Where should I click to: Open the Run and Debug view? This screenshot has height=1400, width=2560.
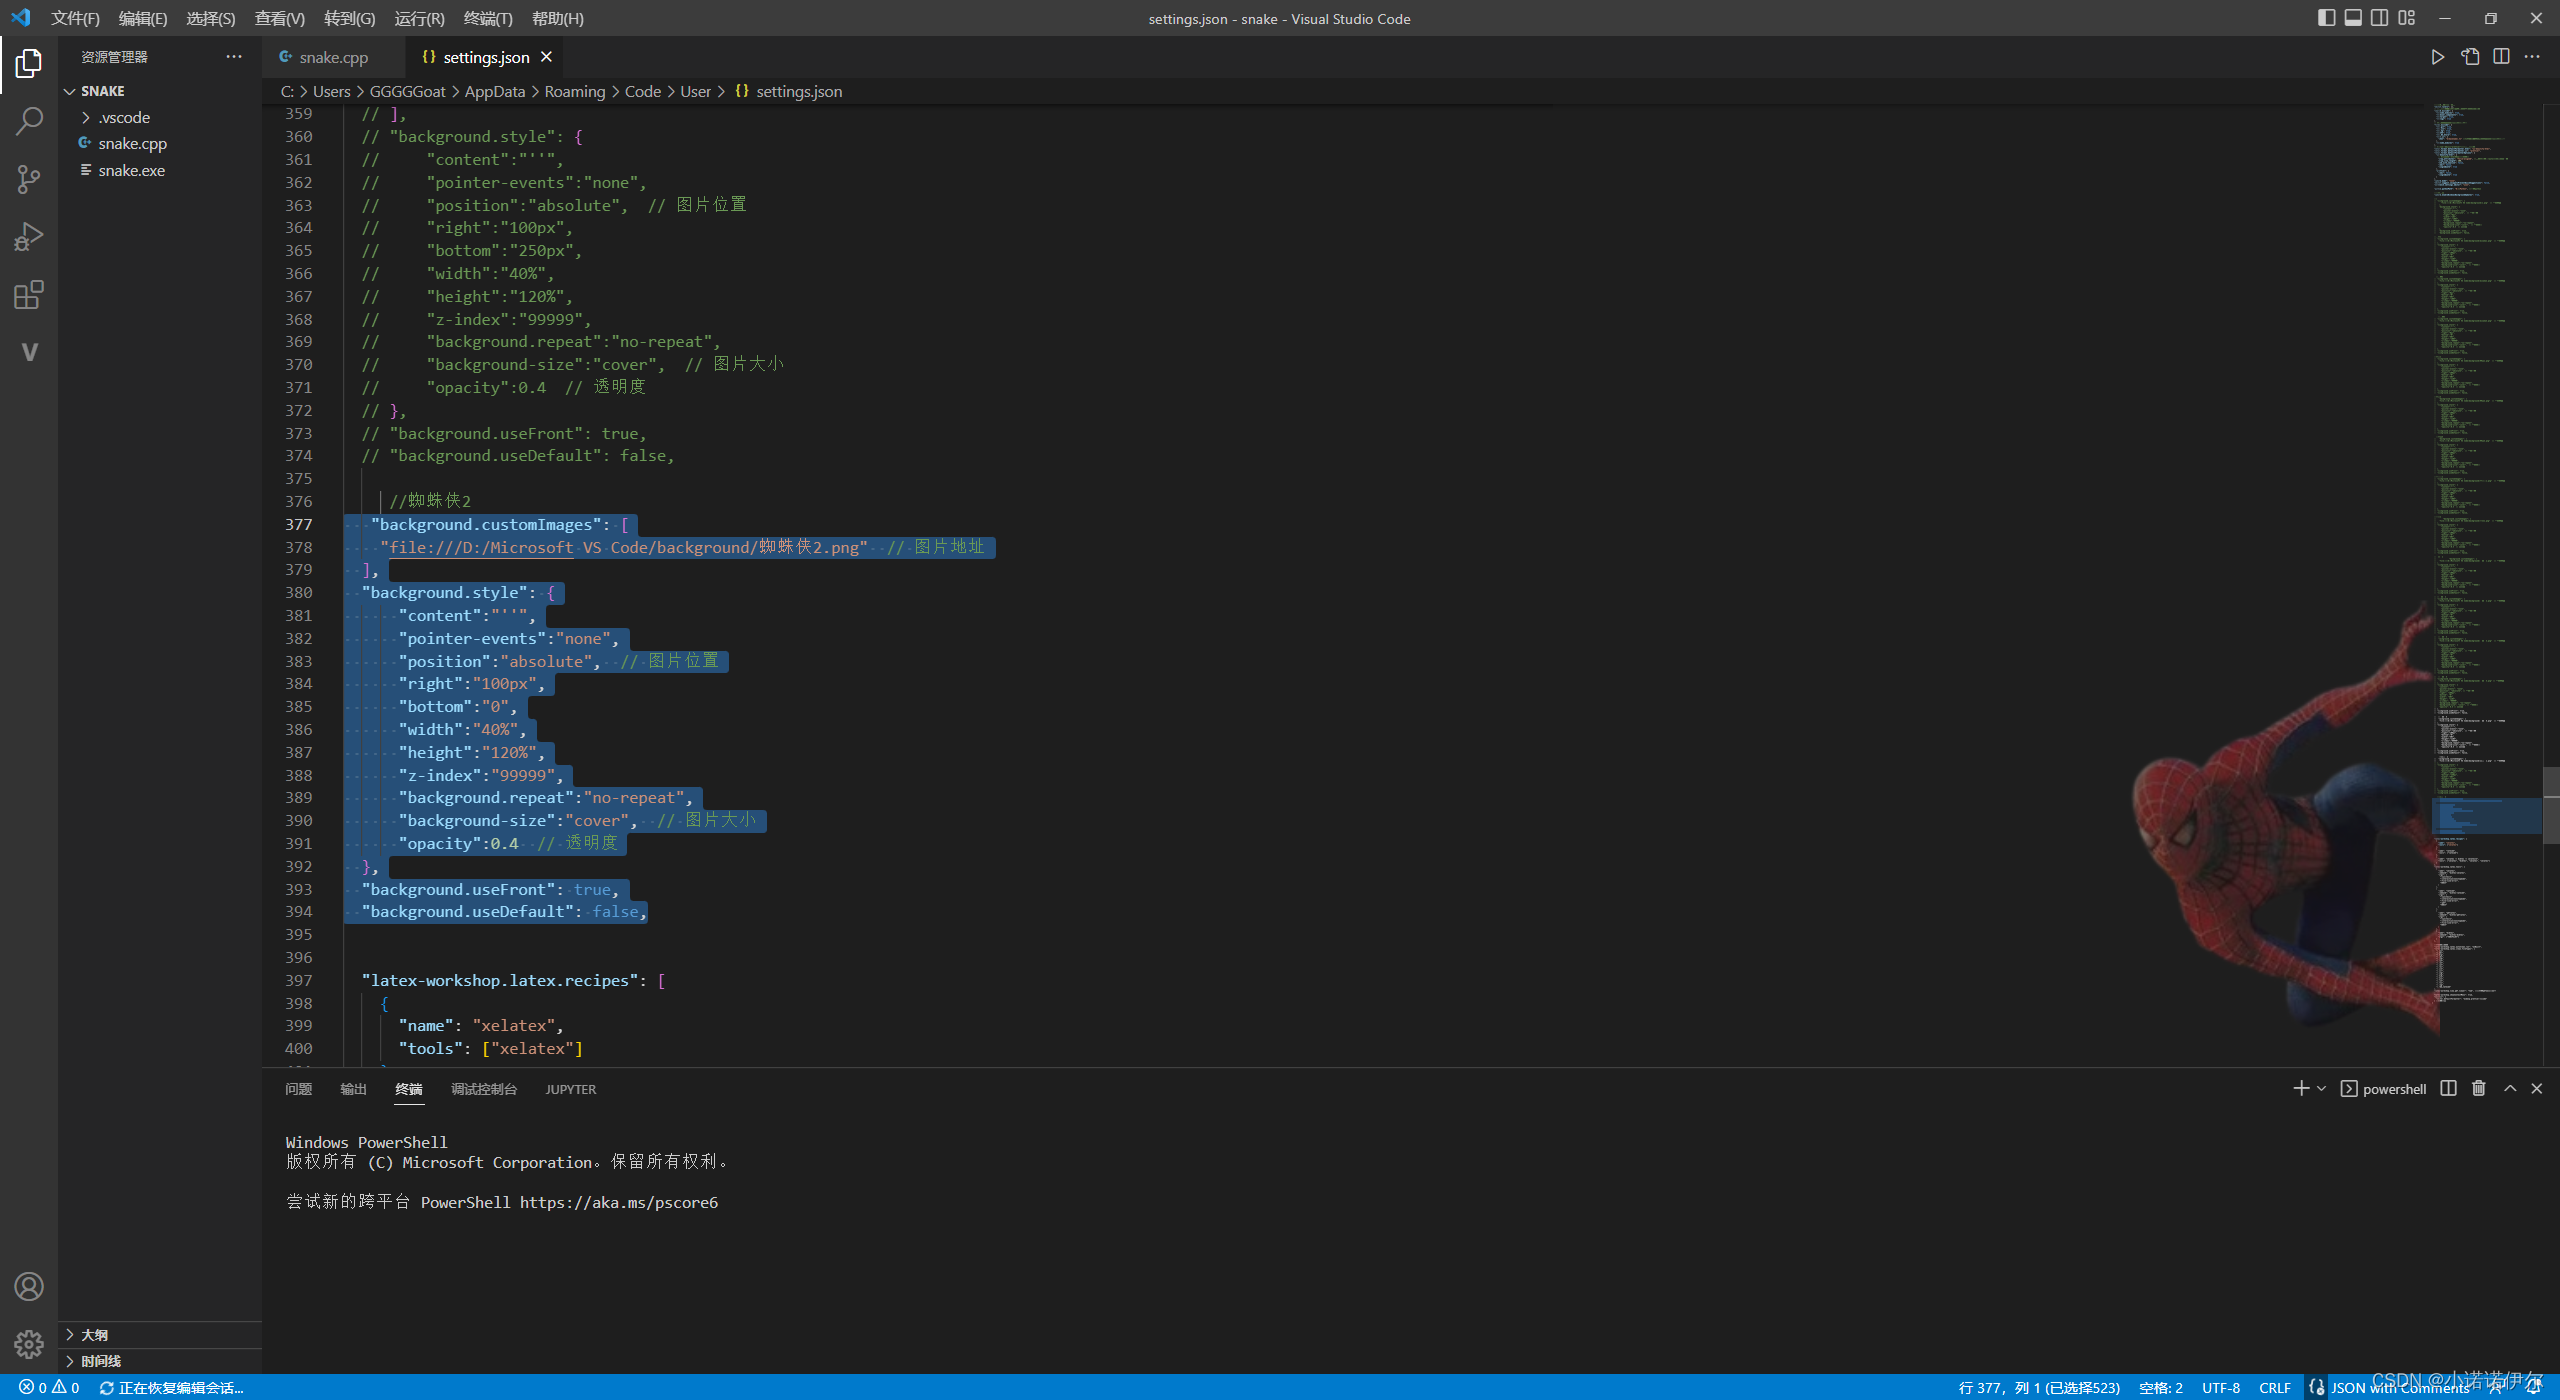pos(29,236)
